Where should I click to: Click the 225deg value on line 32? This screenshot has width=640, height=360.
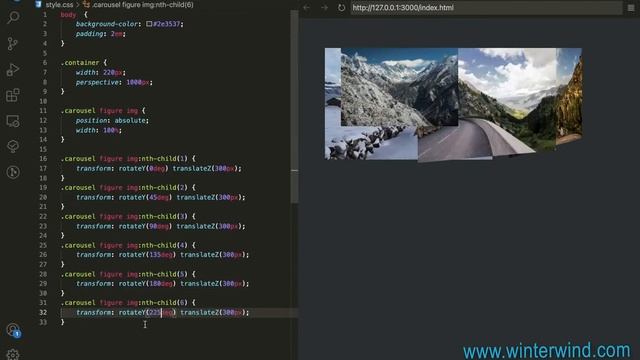click(161, 313)
